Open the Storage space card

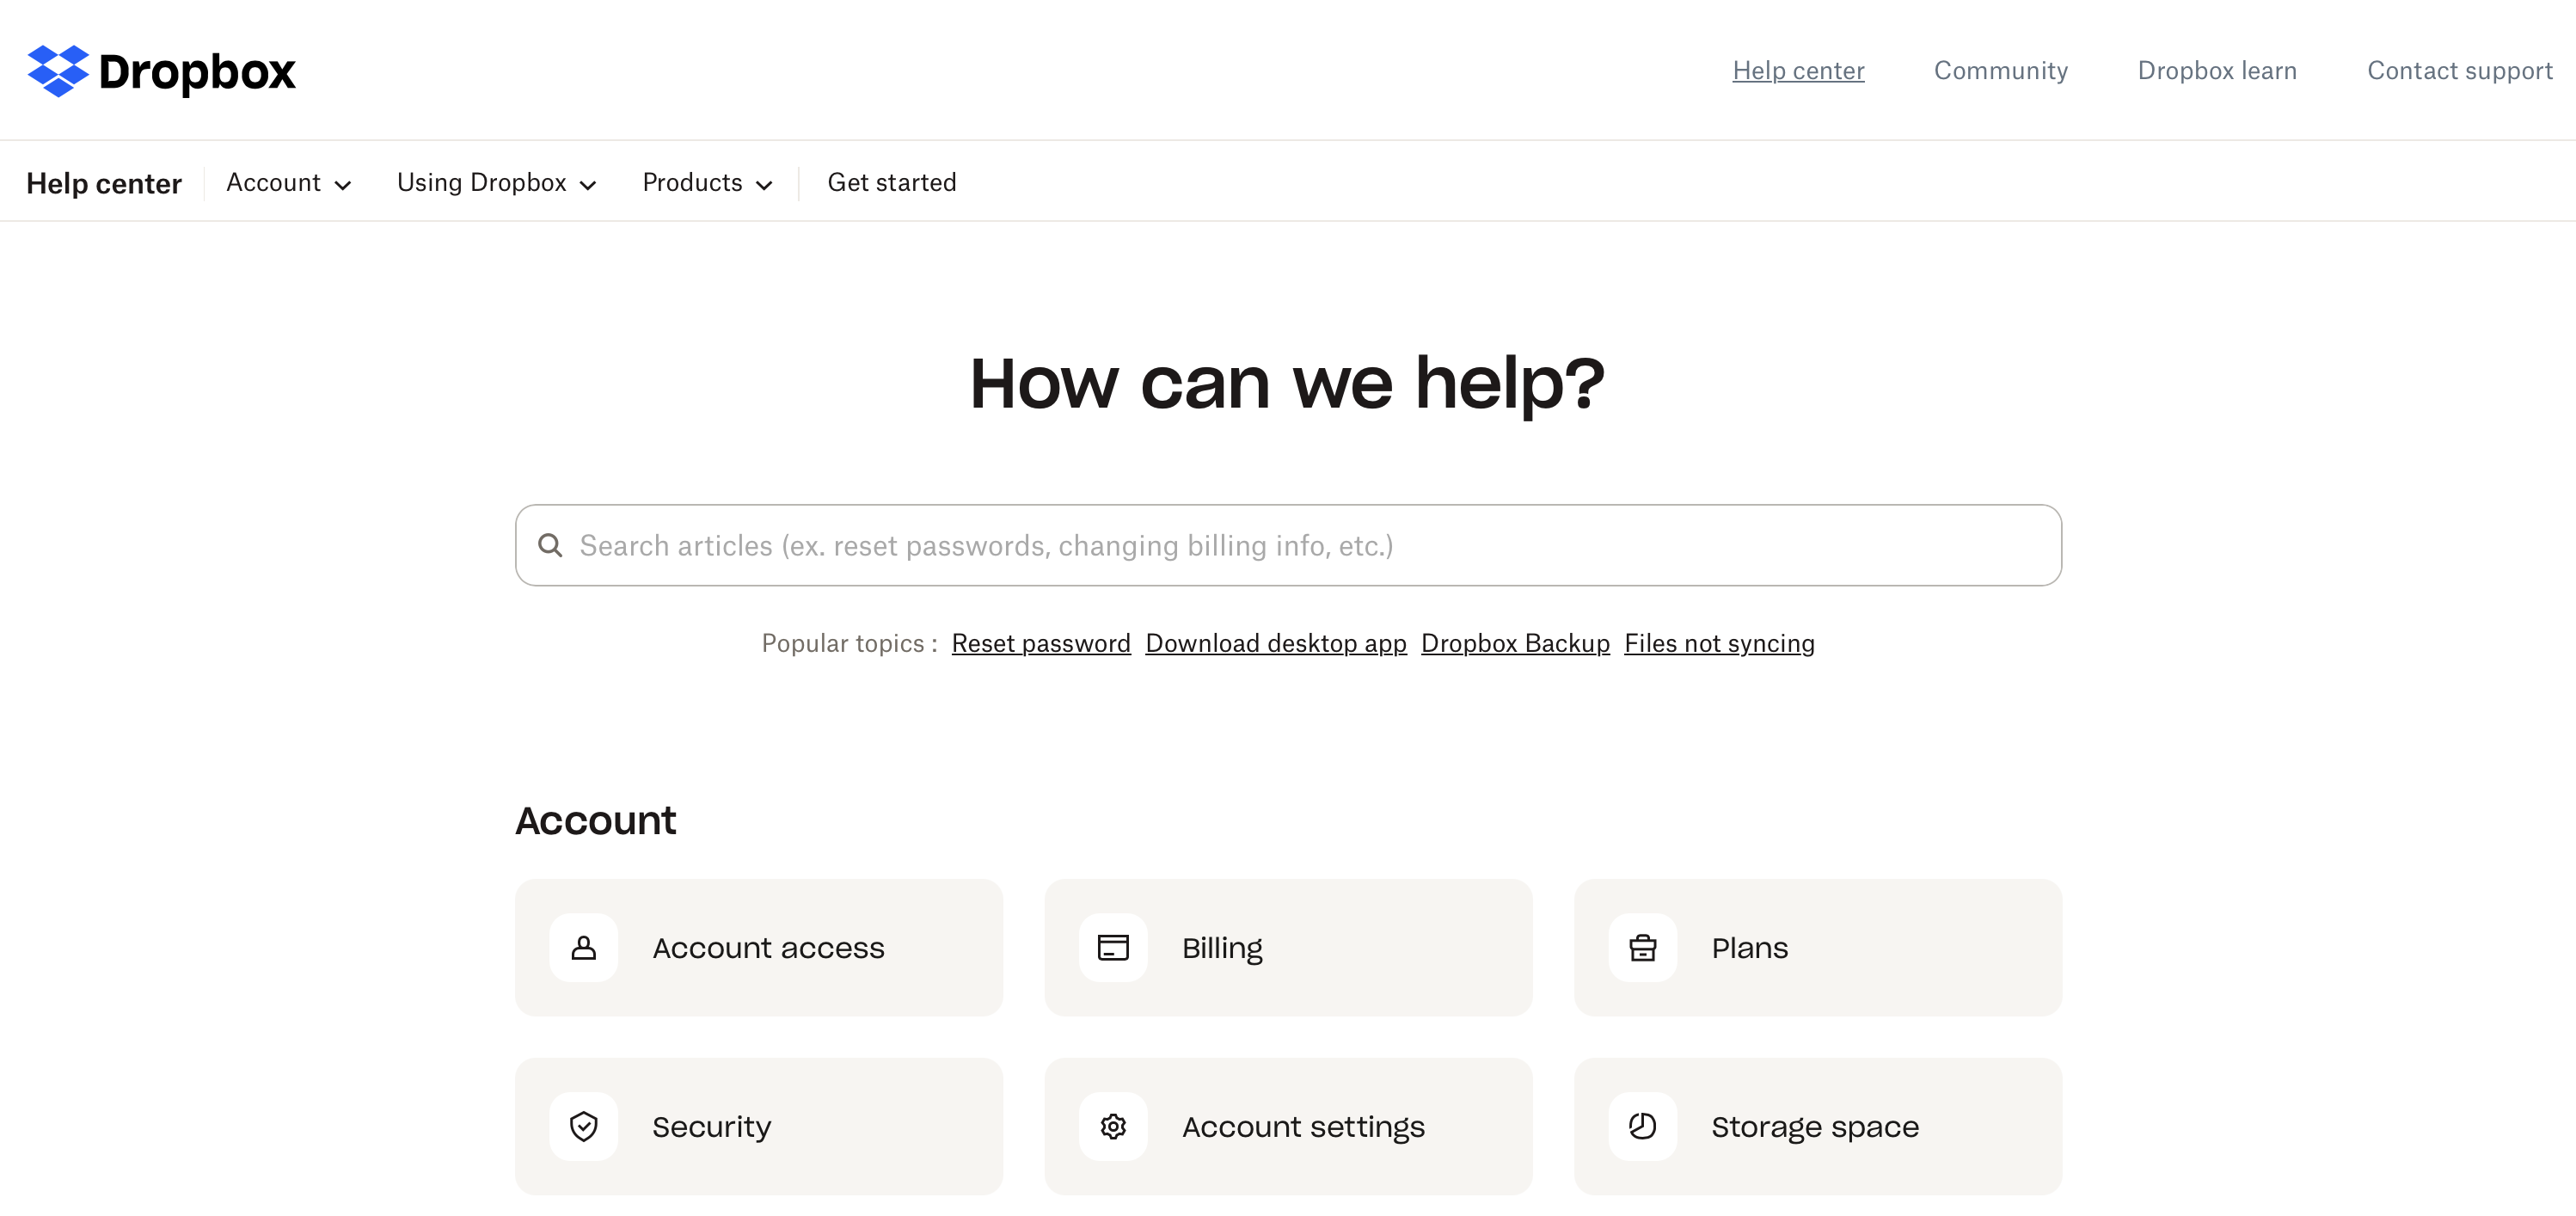1818,1127
